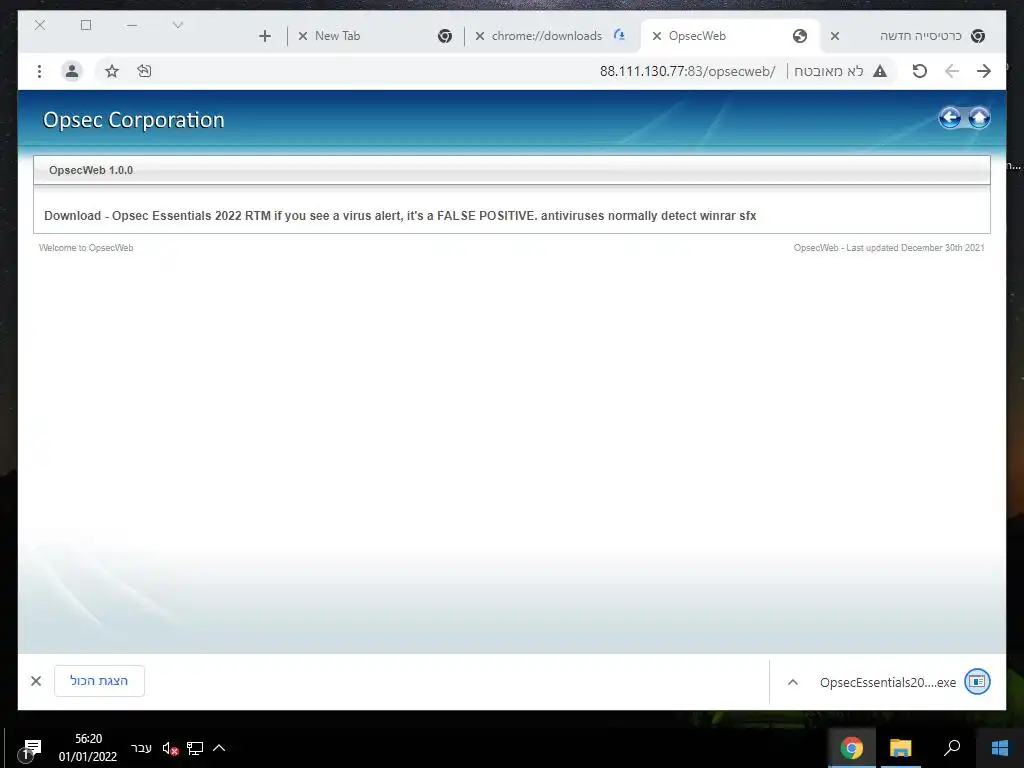Click the network tray icon
Screen dimensions: 1024x768
195,748
